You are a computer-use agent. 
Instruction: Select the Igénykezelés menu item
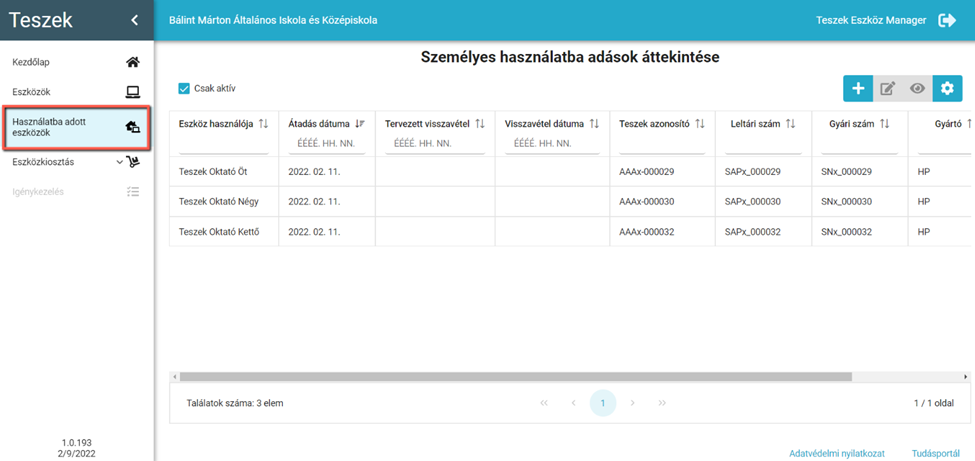tap(76, 192)
